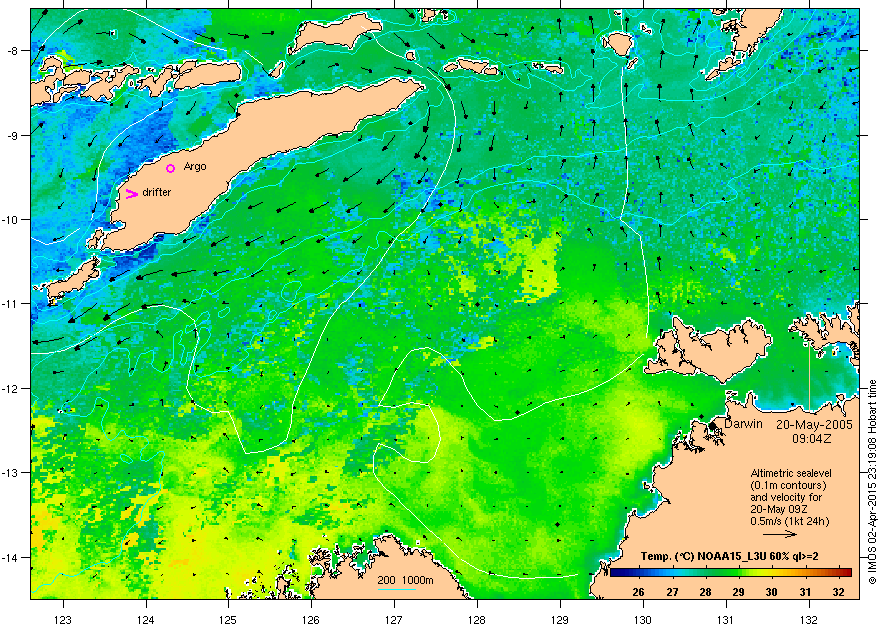Click the "Altimetric sealevel" legend text

pos(791,473)
